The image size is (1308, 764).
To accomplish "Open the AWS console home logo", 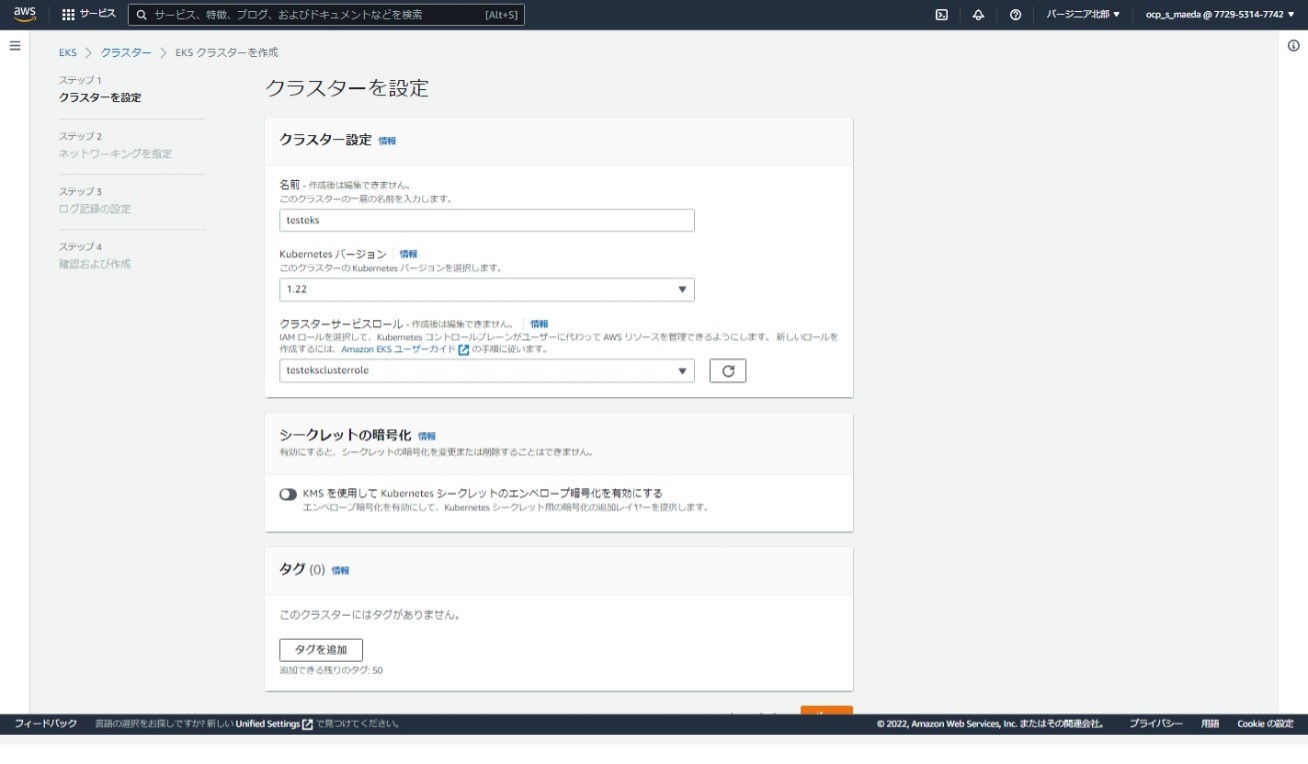I will [x=25, y=14].
